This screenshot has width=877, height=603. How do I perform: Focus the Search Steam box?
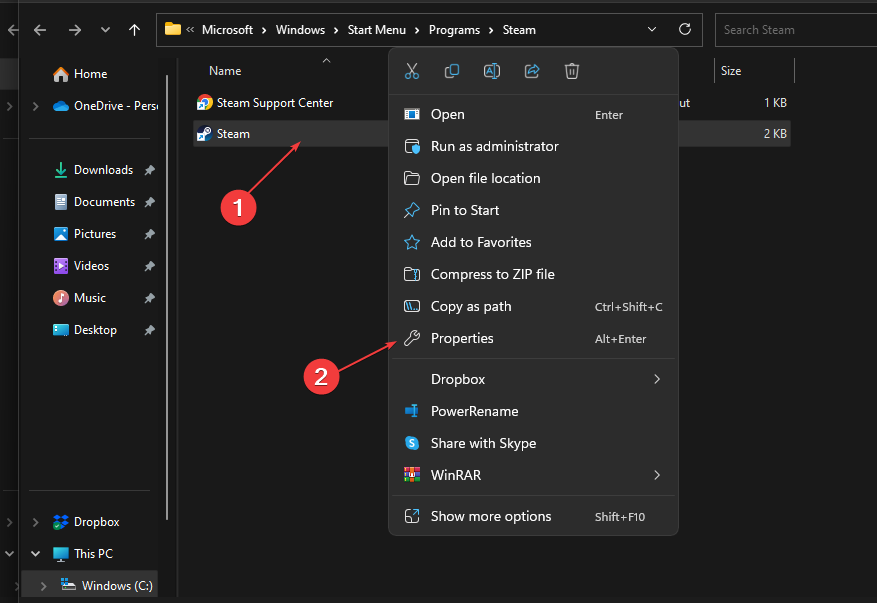point(796,30)
